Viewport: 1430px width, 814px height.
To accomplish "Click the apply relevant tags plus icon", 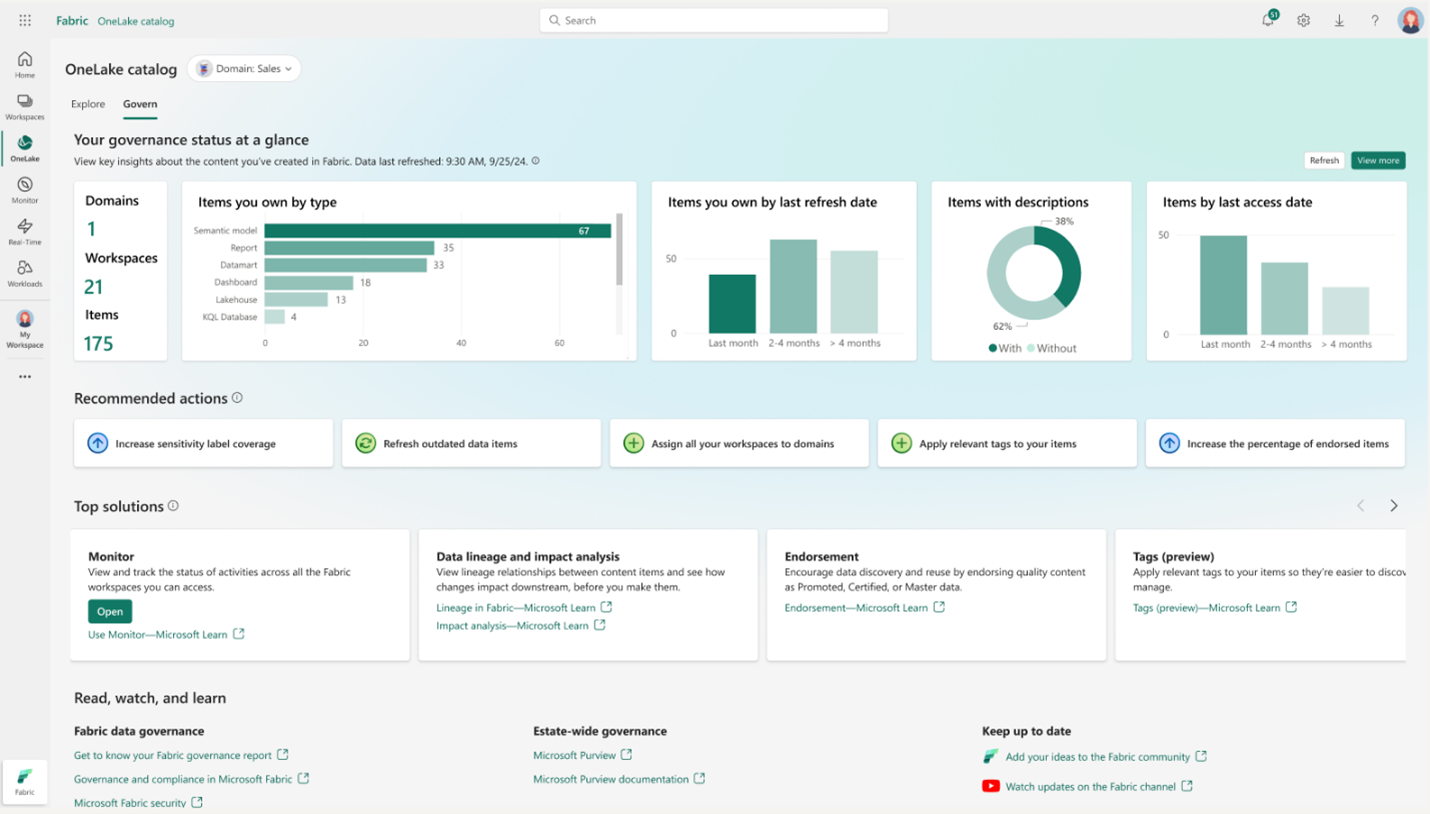I will click(902, 443).
